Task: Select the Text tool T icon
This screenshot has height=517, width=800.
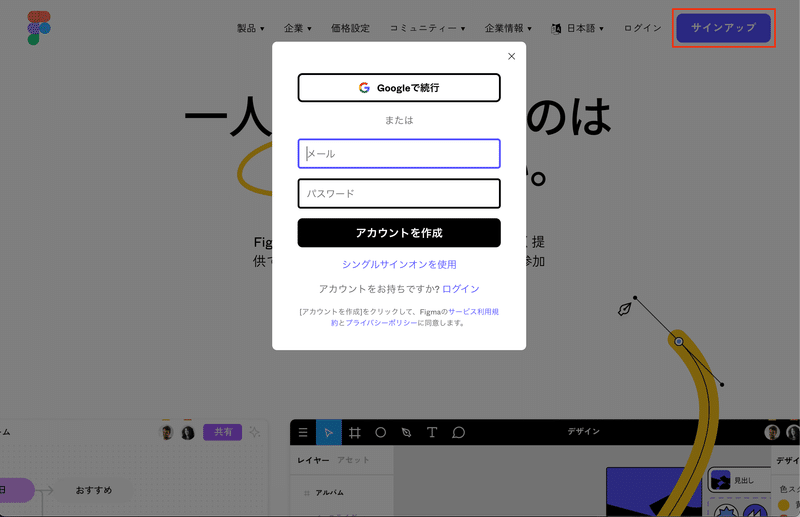Action: 432,433
